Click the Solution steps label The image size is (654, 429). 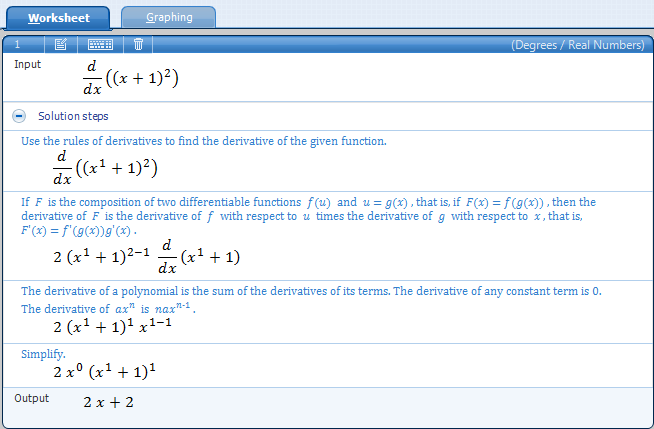(72, 116)
